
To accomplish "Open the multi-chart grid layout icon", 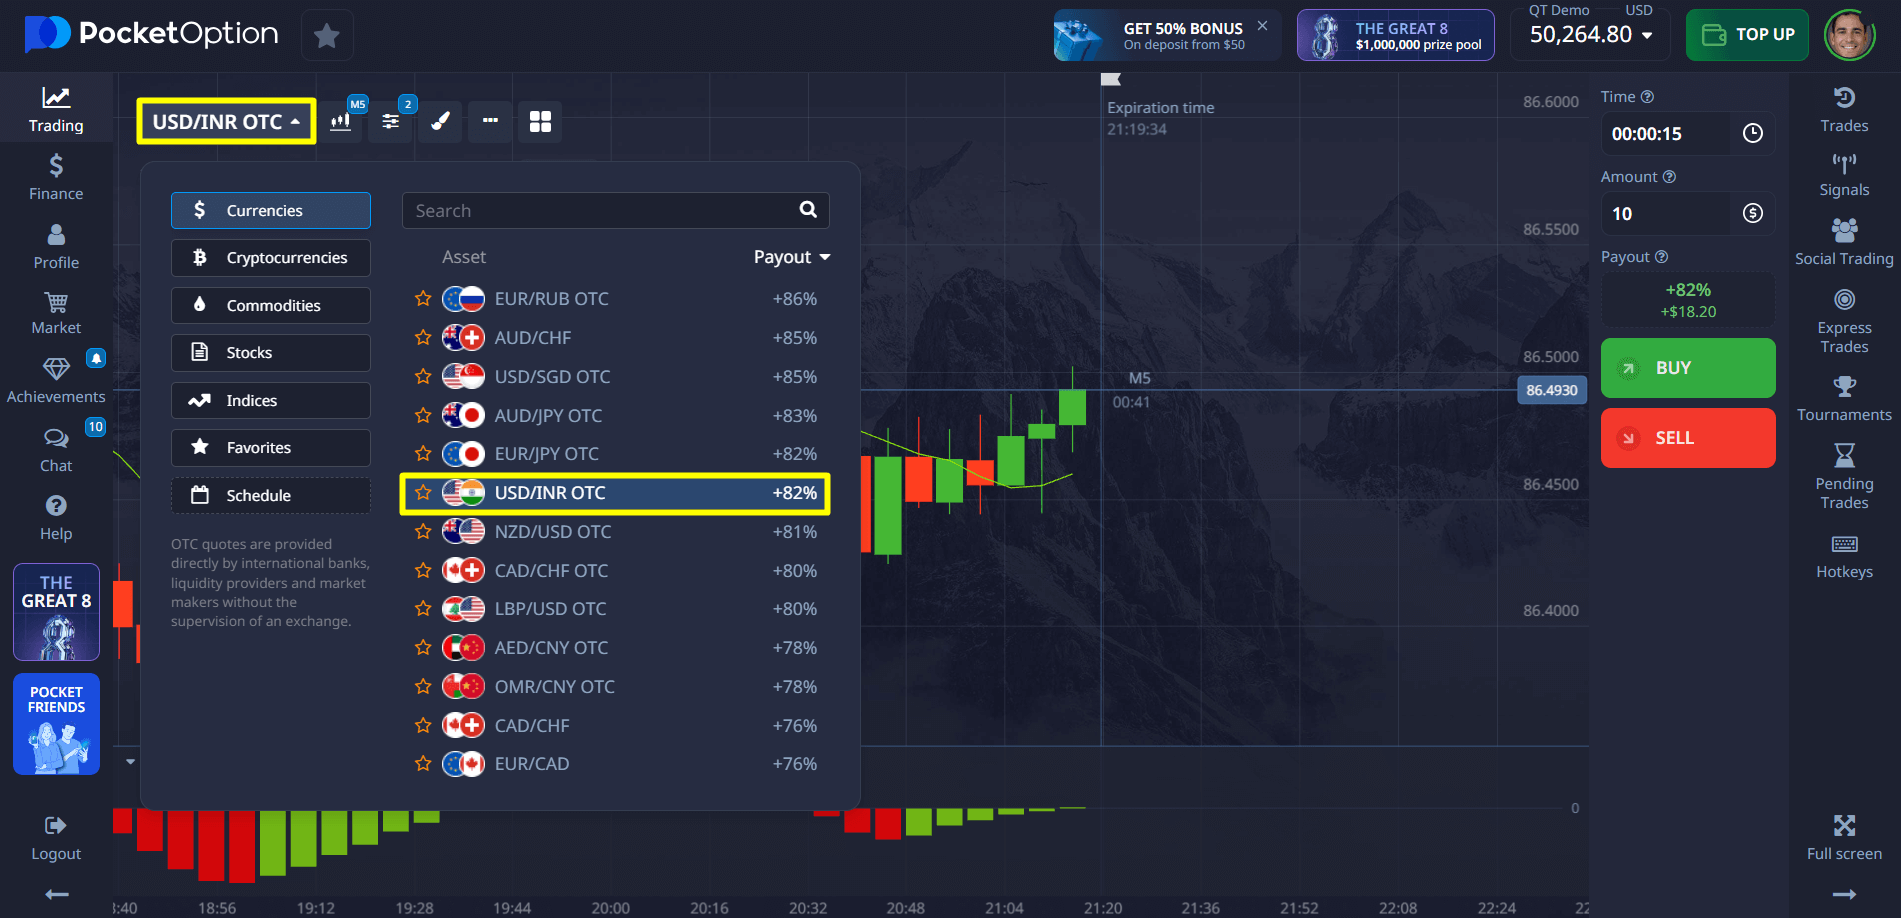I will [540, 122].
